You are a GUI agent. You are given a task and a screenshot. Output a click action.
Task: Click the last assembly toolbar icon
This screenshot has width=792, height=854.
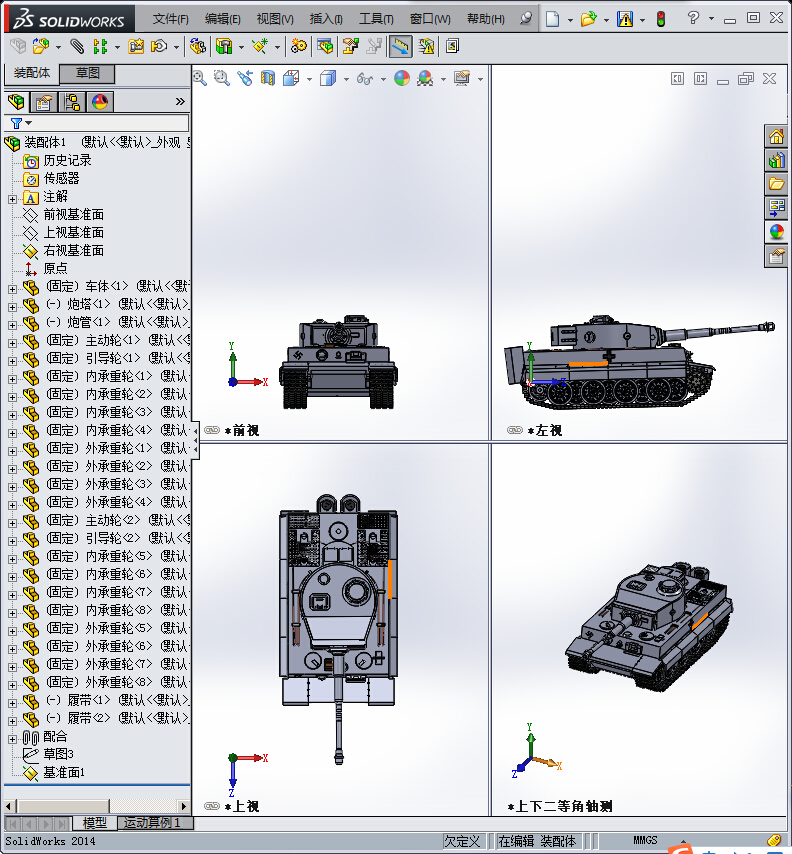[452, 47]
